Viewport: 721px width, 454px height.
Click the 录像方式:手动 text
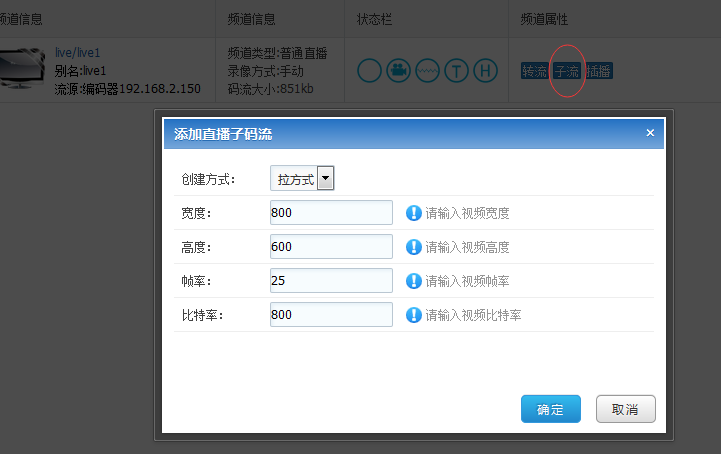265,71
